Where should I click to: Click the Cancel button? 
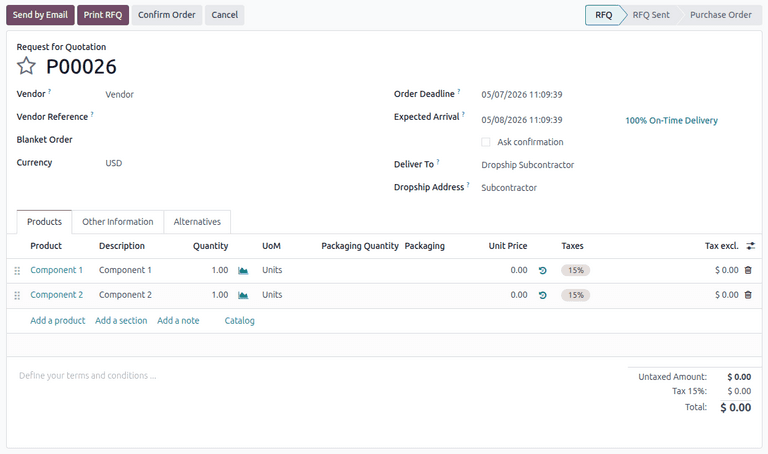click(x=224, y=15)
